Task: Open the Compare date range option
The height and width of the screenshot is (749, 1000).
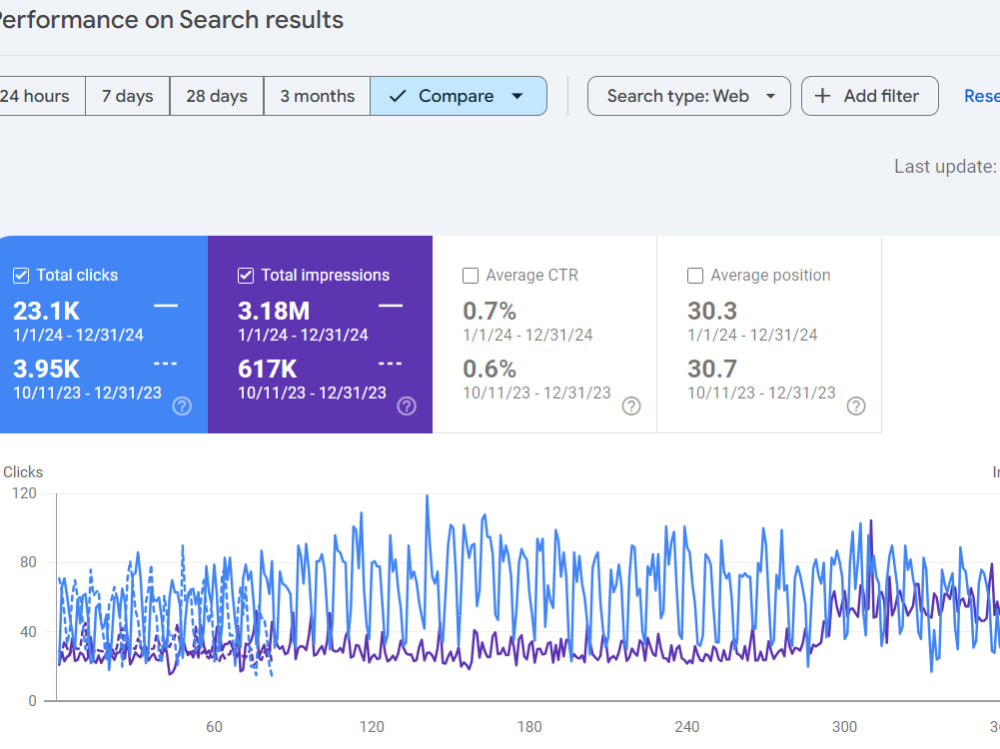Action: pos(459,96)
